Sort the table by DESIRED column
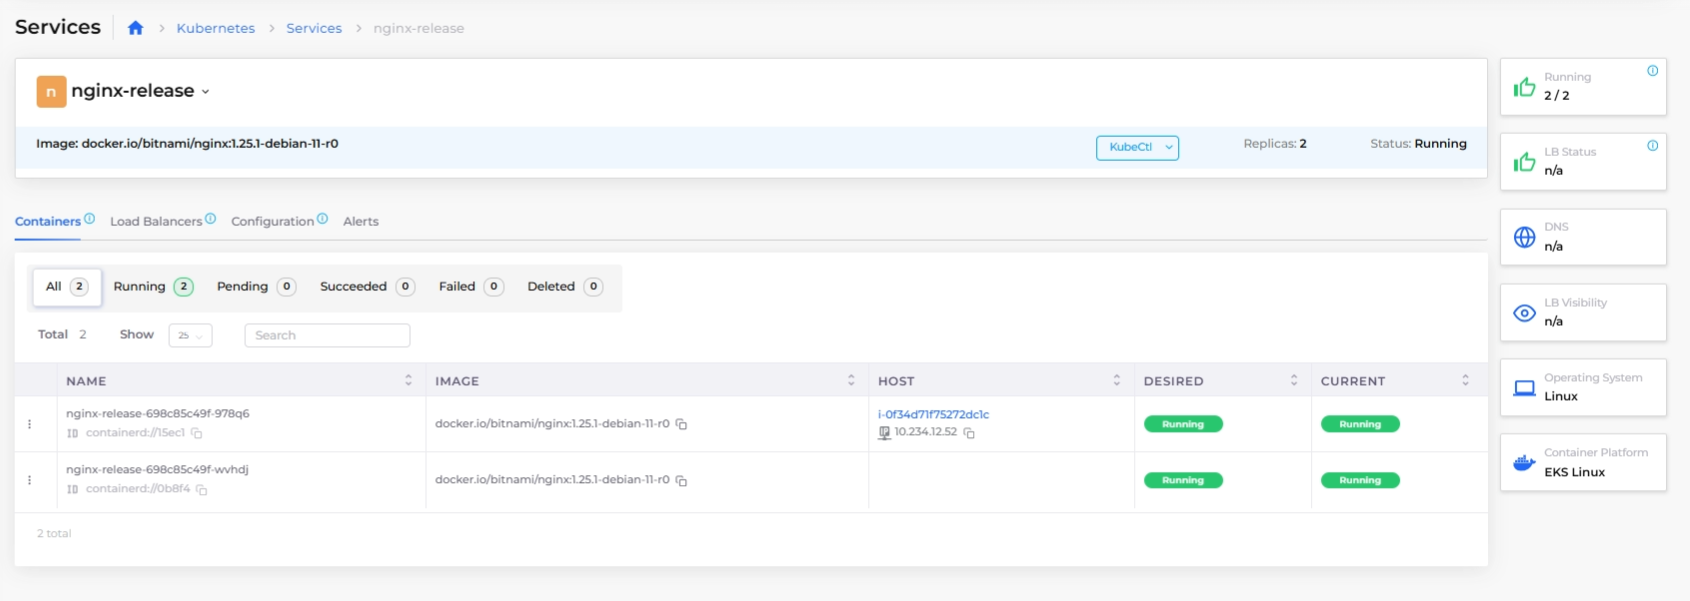The height and width of the screenshot is (601, 1690). pyautogui.click(x=1294, y=381)
